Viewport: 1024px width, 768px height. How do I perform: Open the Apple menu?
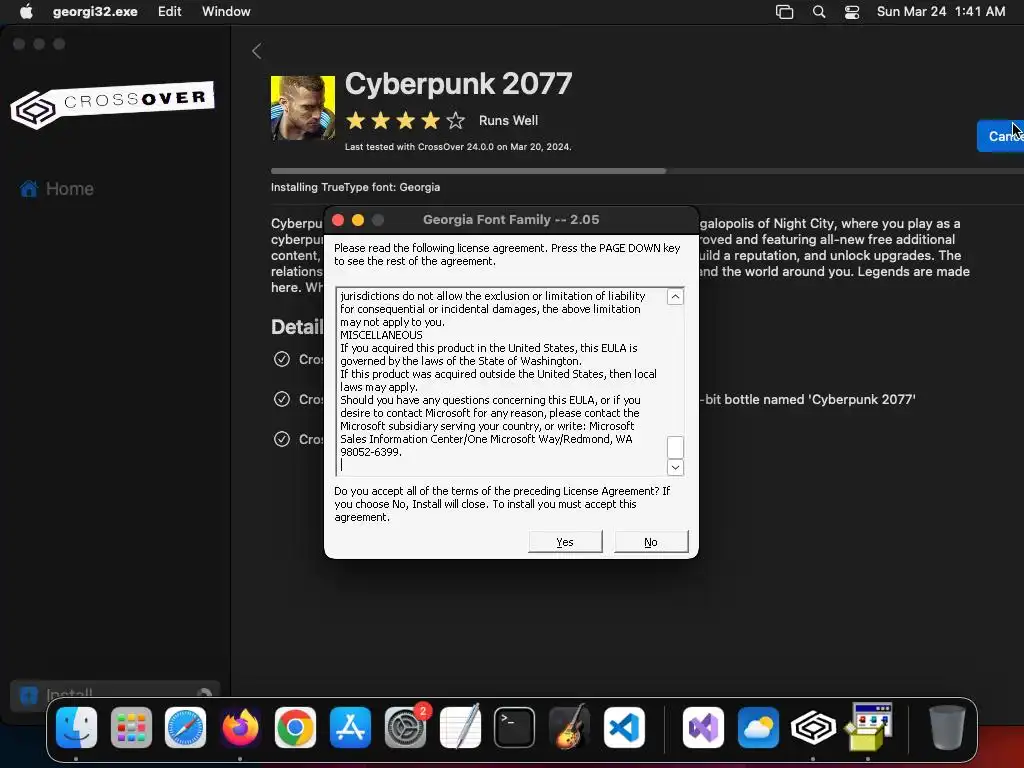[26, 11]
